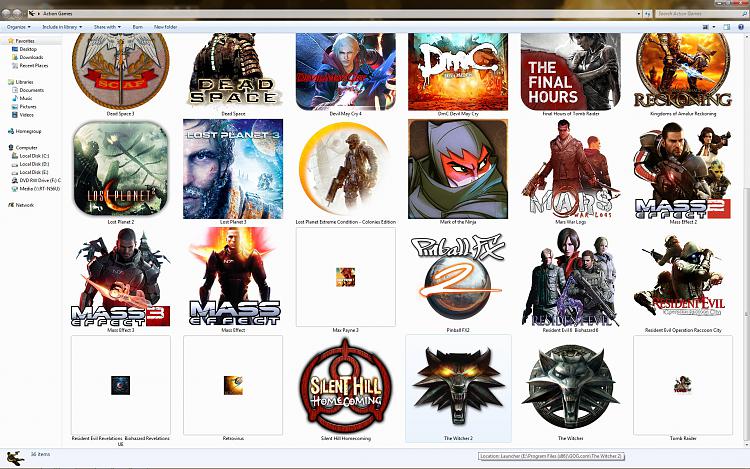Select the Resident Evil Revelations small icon

pos(121,385)
